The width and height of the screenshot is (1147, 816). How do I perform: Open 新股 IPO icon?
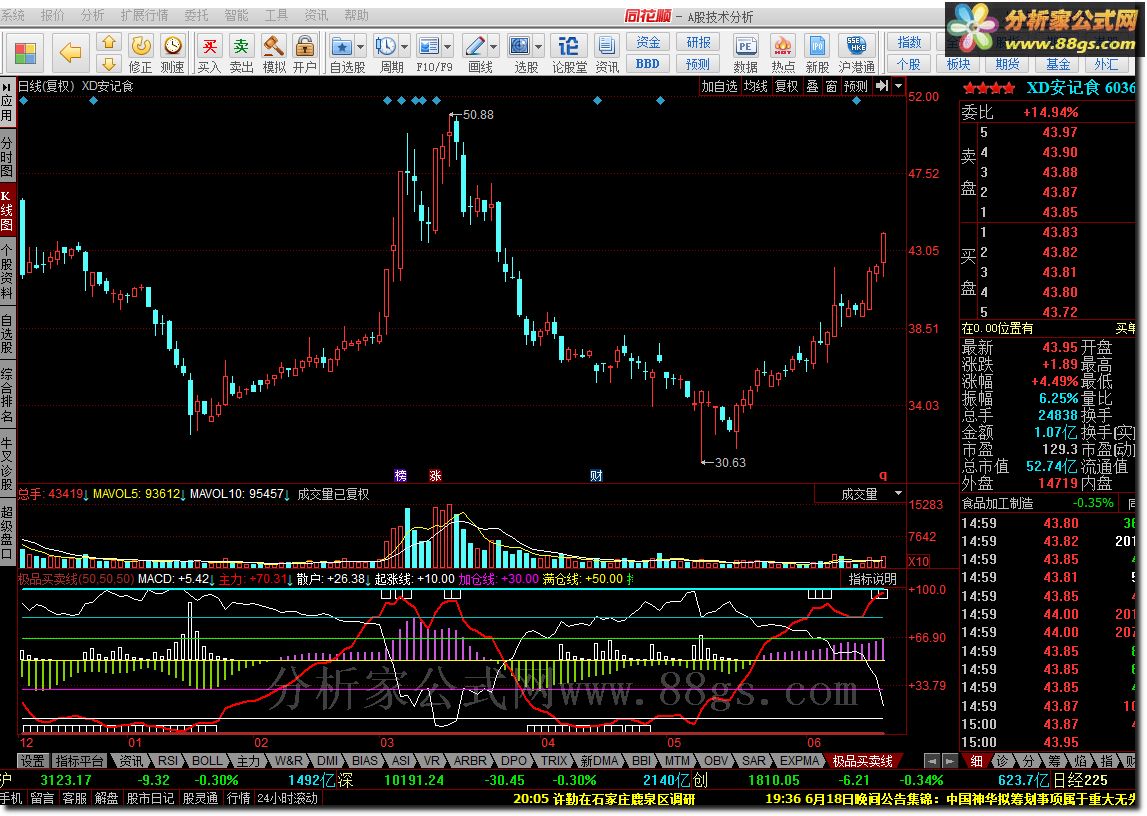tap(817, 53)
